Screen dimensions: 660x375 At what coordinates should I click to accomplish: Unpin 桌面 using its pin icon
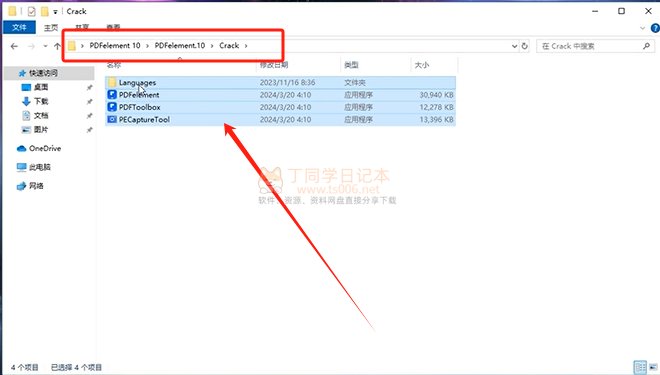(89, 88)
